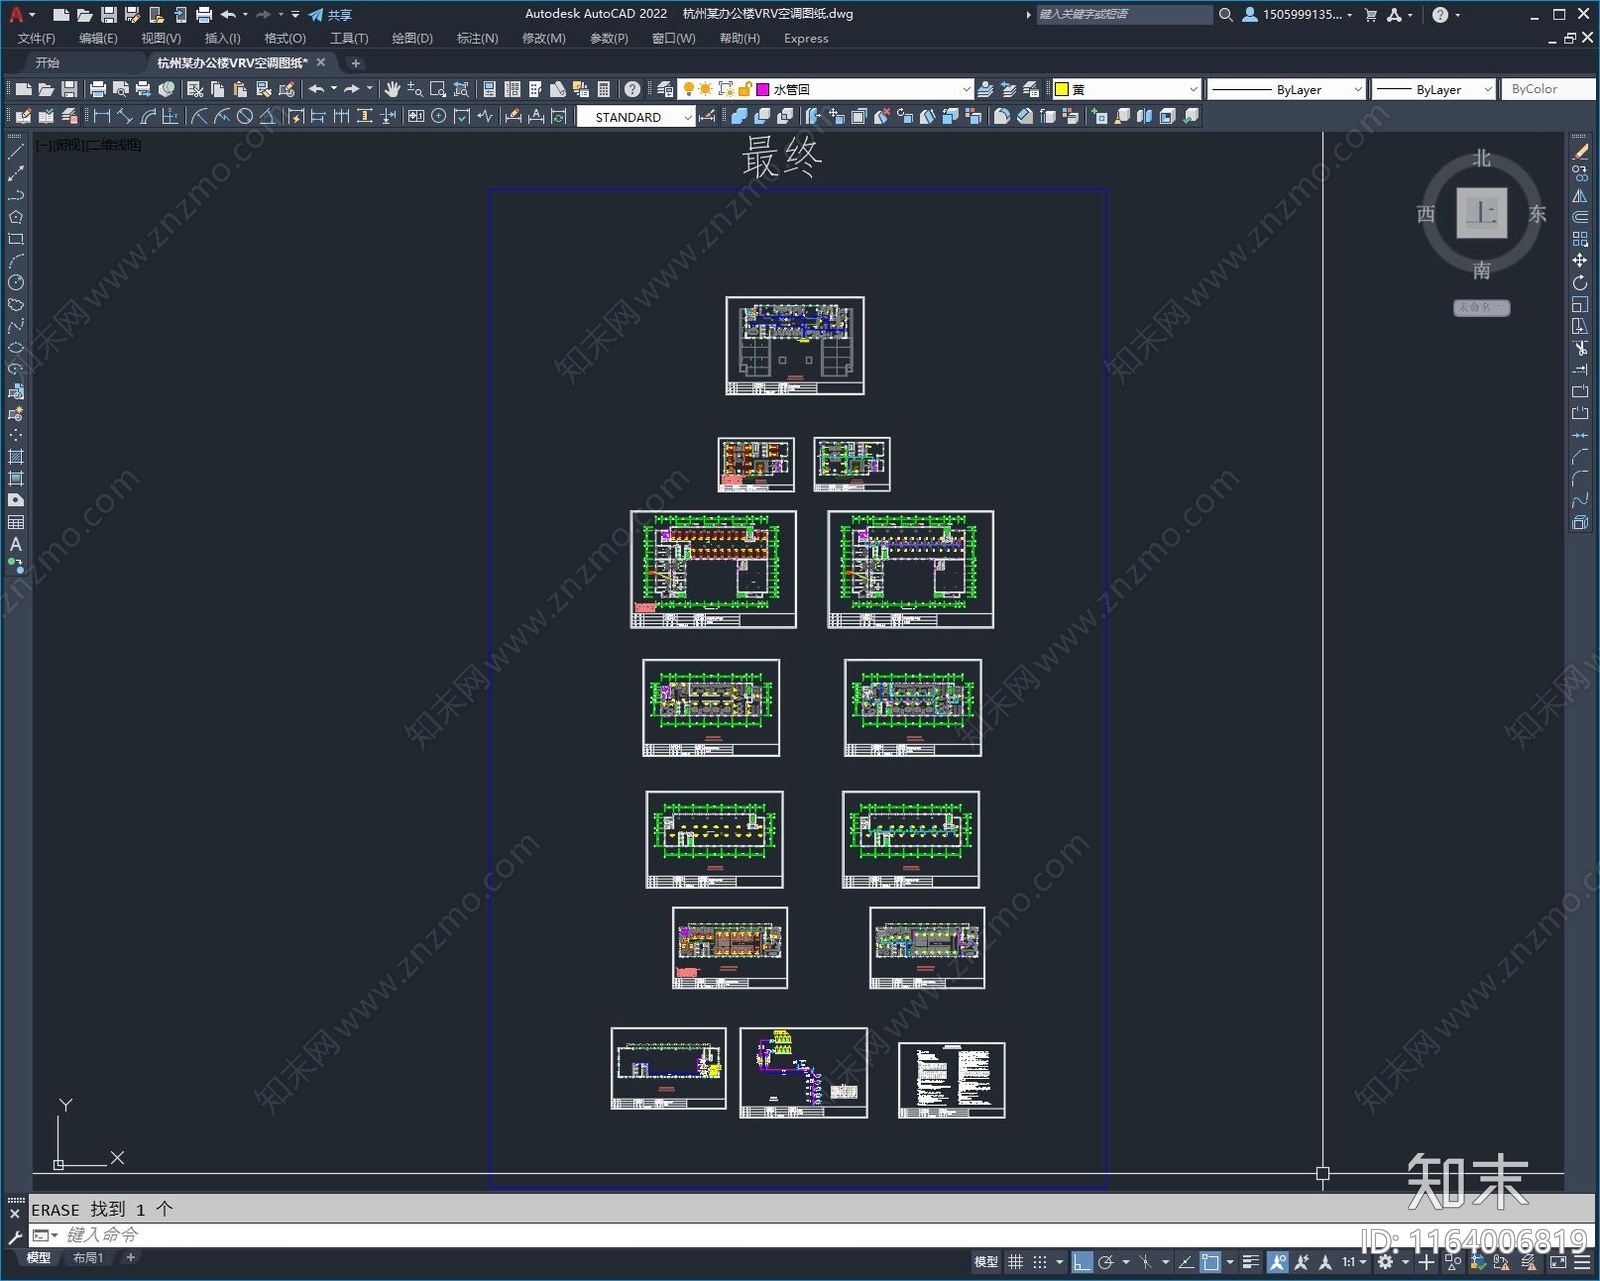
Task: Toggle grid display in status bar
Action: pyautogui.click(x=1015, y=1262)
